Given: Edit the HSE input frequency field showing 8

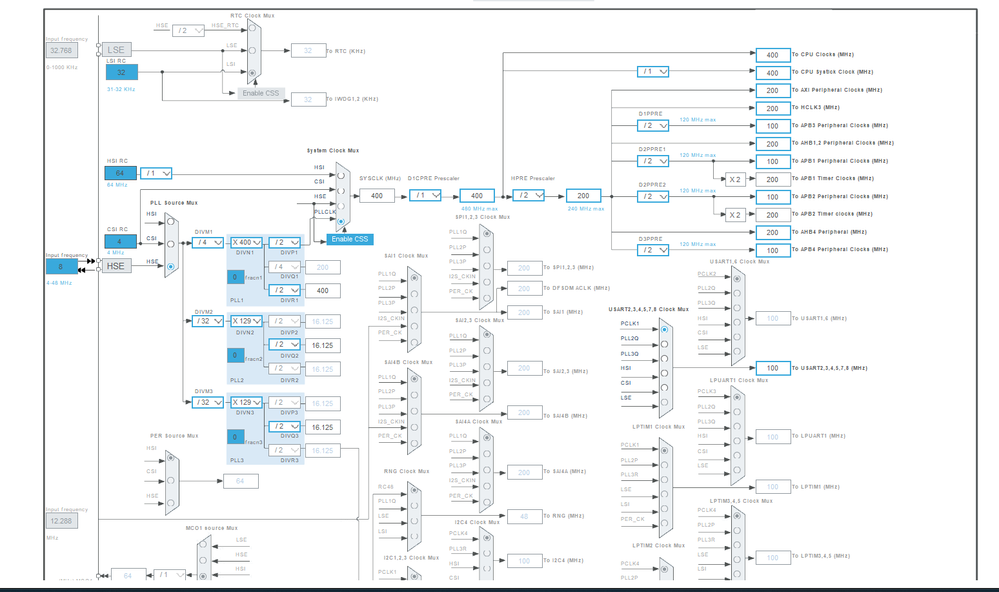Looking at the screenshot, I should 61,267.
